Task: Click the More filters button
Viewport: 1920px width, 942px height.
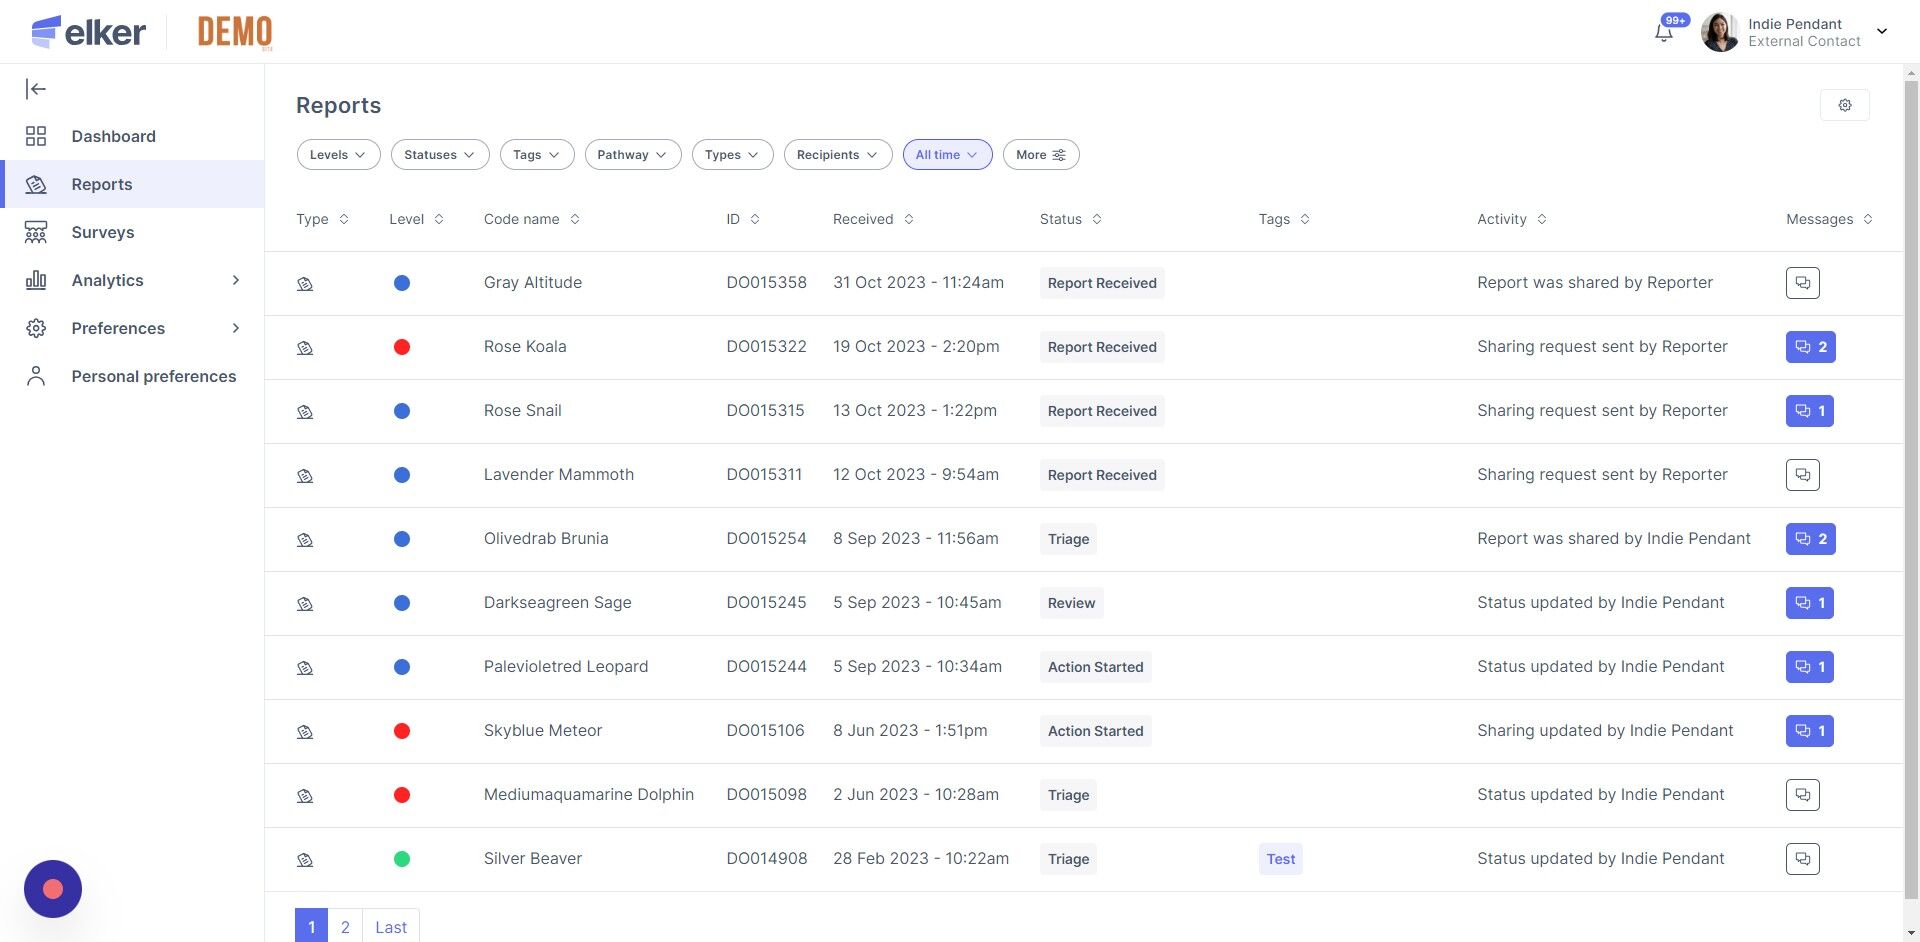Action: click(1040, 155)
